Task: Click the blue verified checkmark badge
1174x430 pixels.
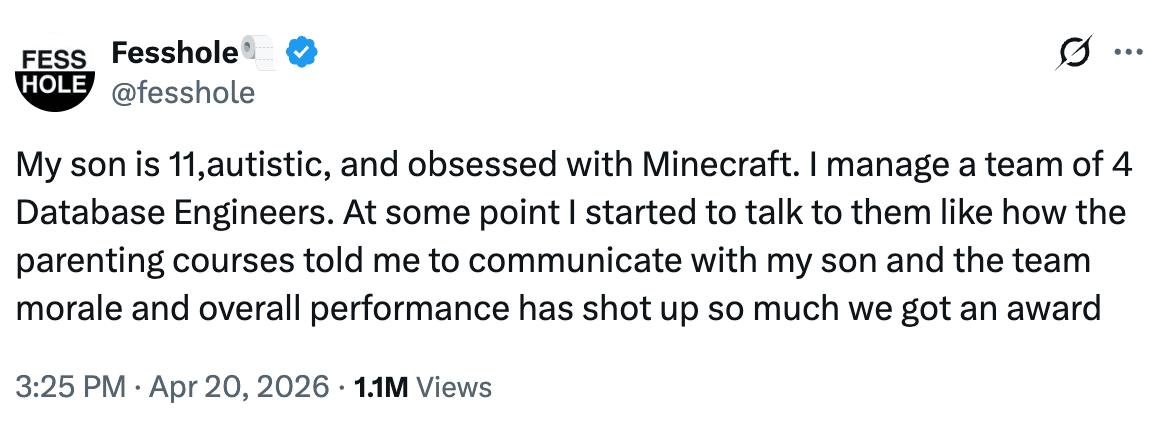Action: coord(303,50)
